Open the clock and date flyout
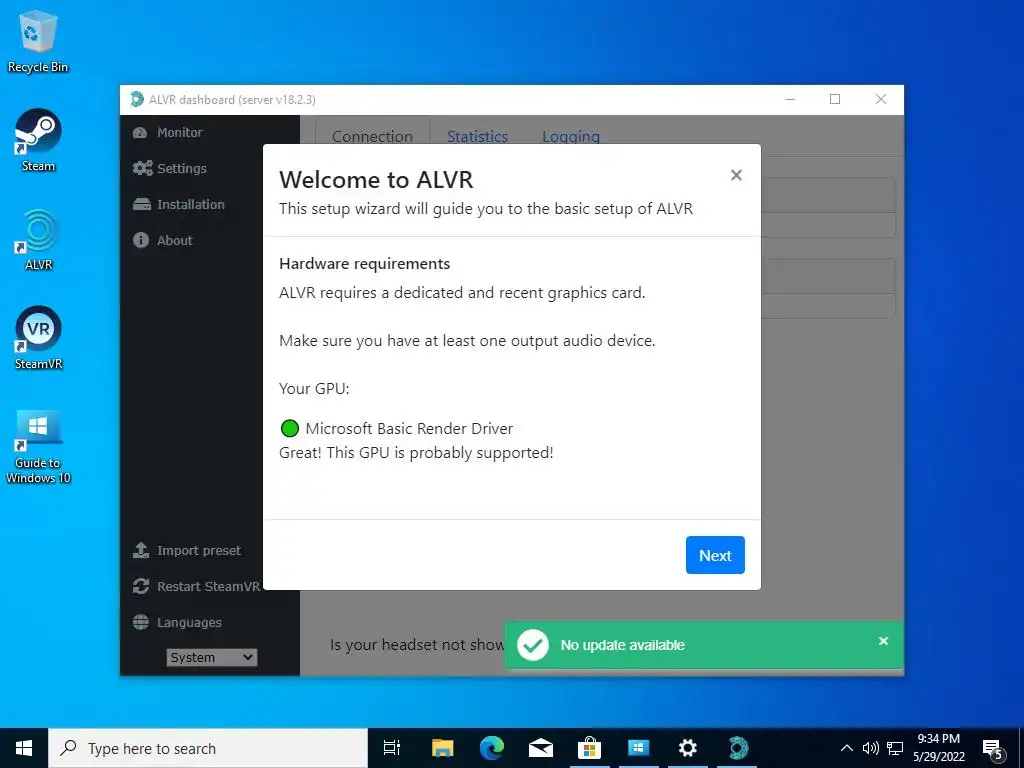This screenshot has height=768, width=1024. click(939, 748)
